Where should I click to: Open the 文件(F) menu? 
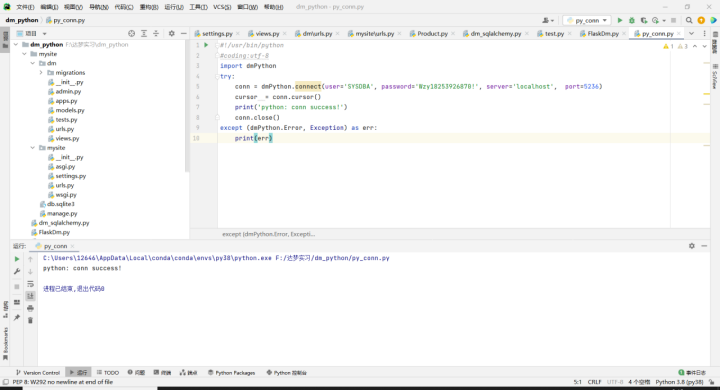point(25,7)
